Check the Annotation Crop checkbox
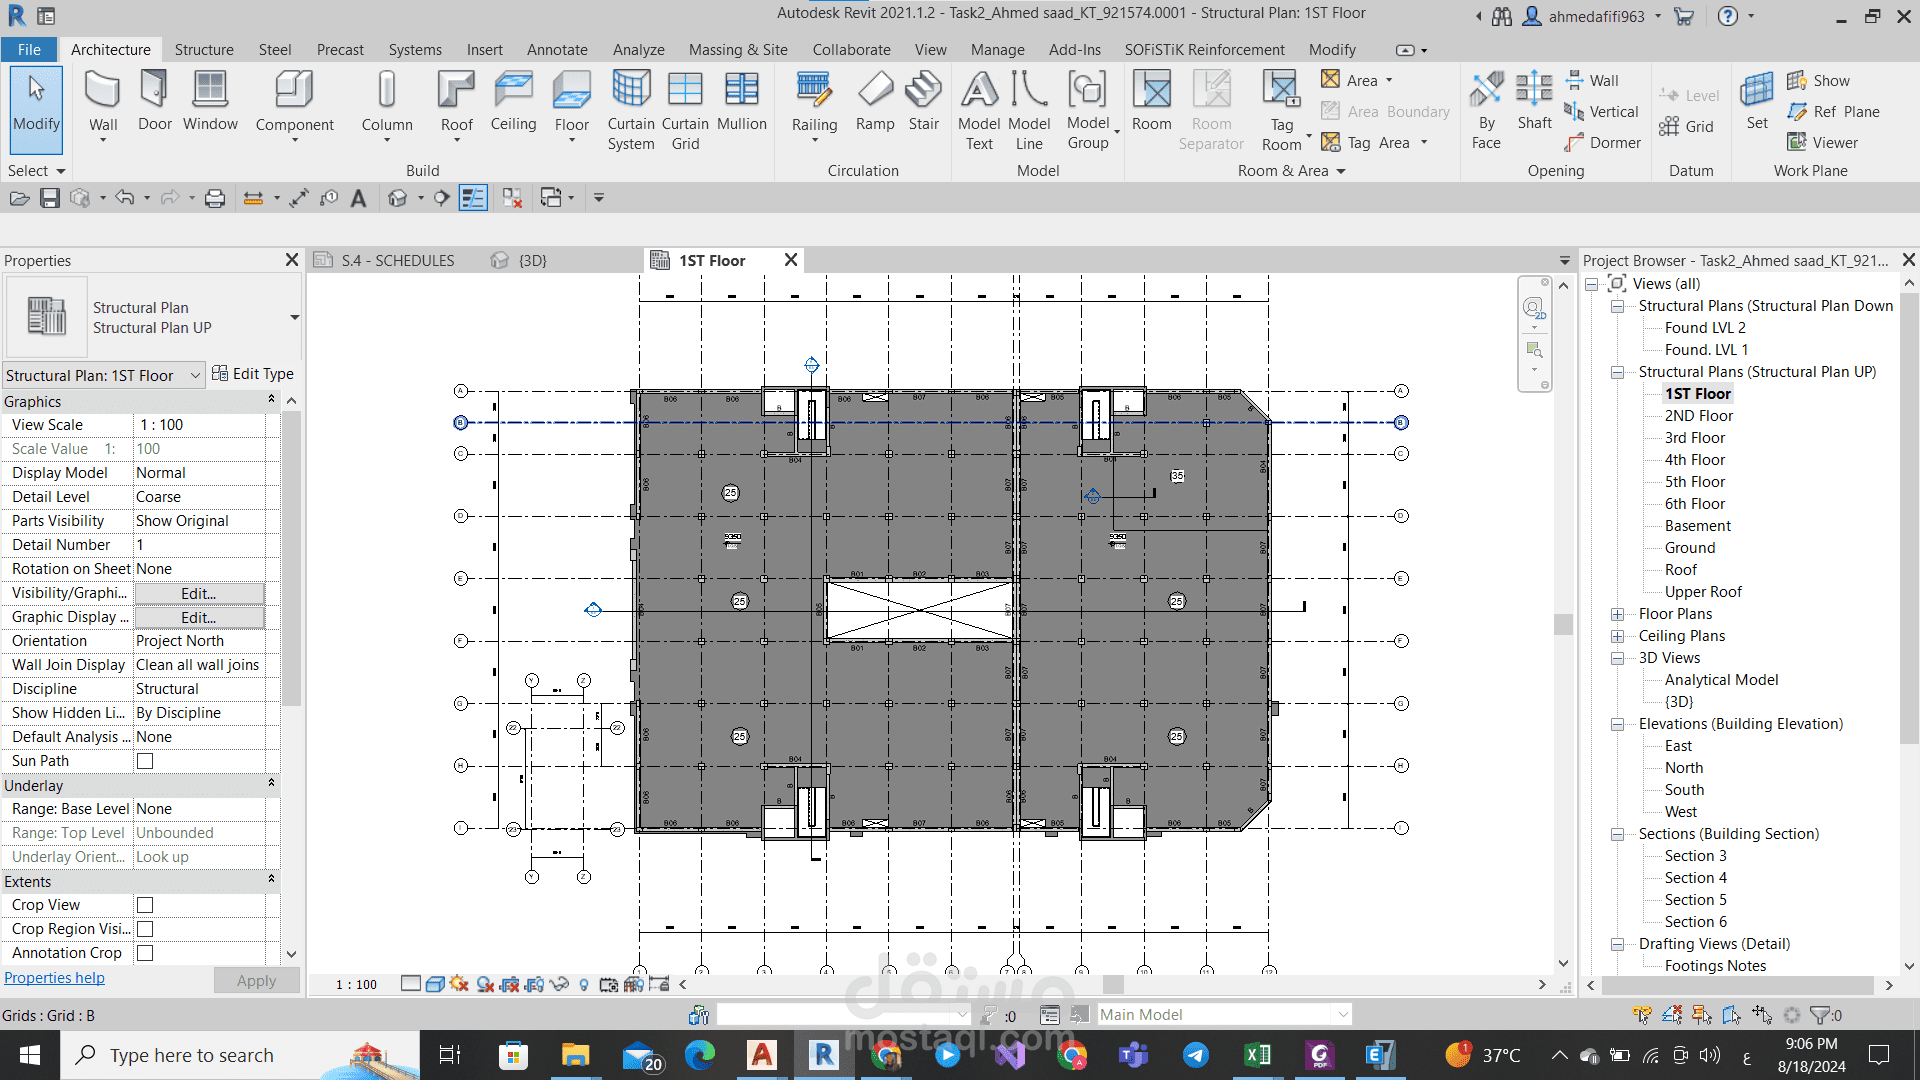This screenshot has width=1920, height=1080. 145,953
